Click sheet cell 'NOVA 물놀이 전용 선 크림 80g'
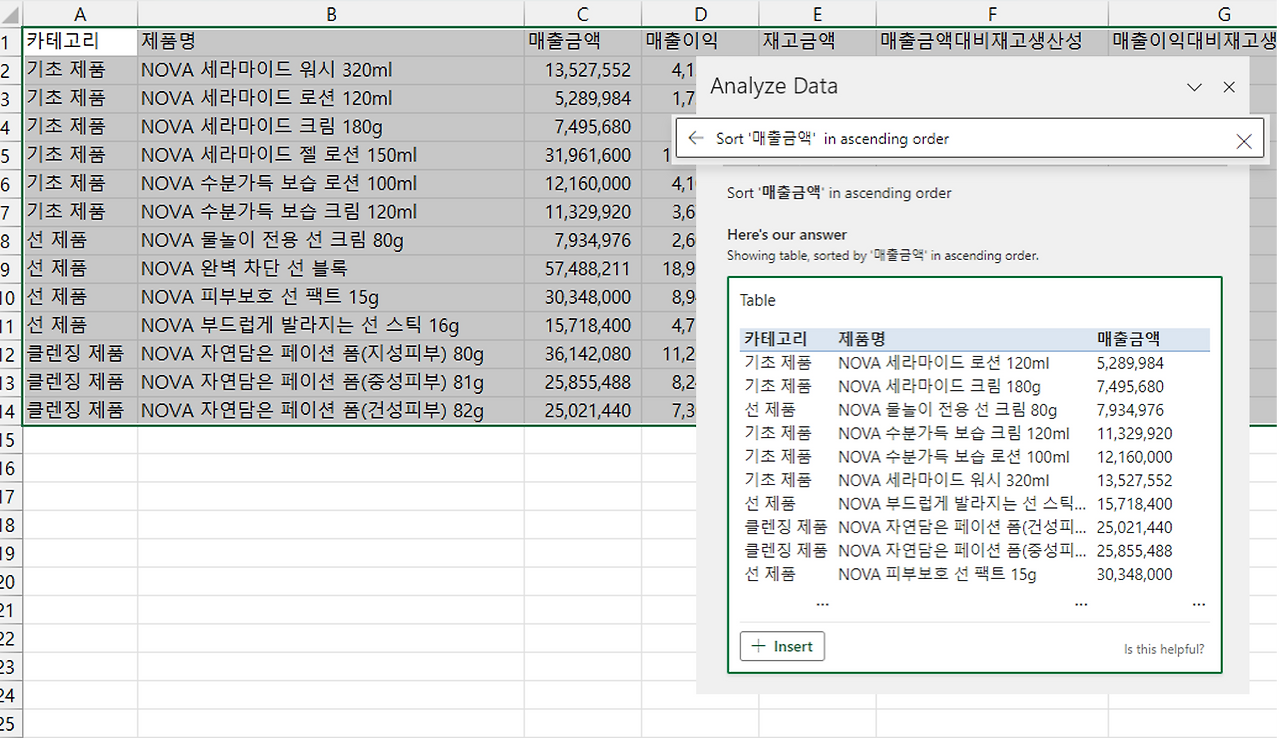This screenshot has height=738, width=1280. click(331, 240)
